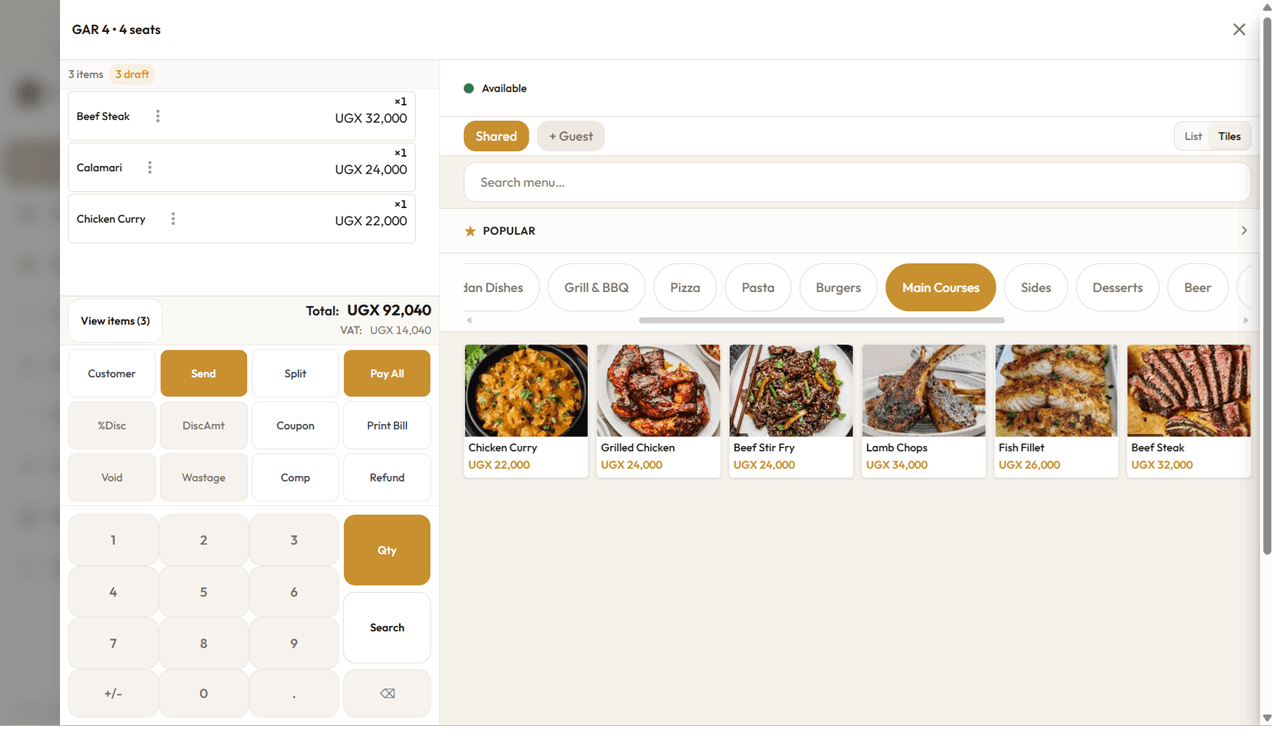
Task: Open the Grill & BBQ category
Action: (596, 287)
